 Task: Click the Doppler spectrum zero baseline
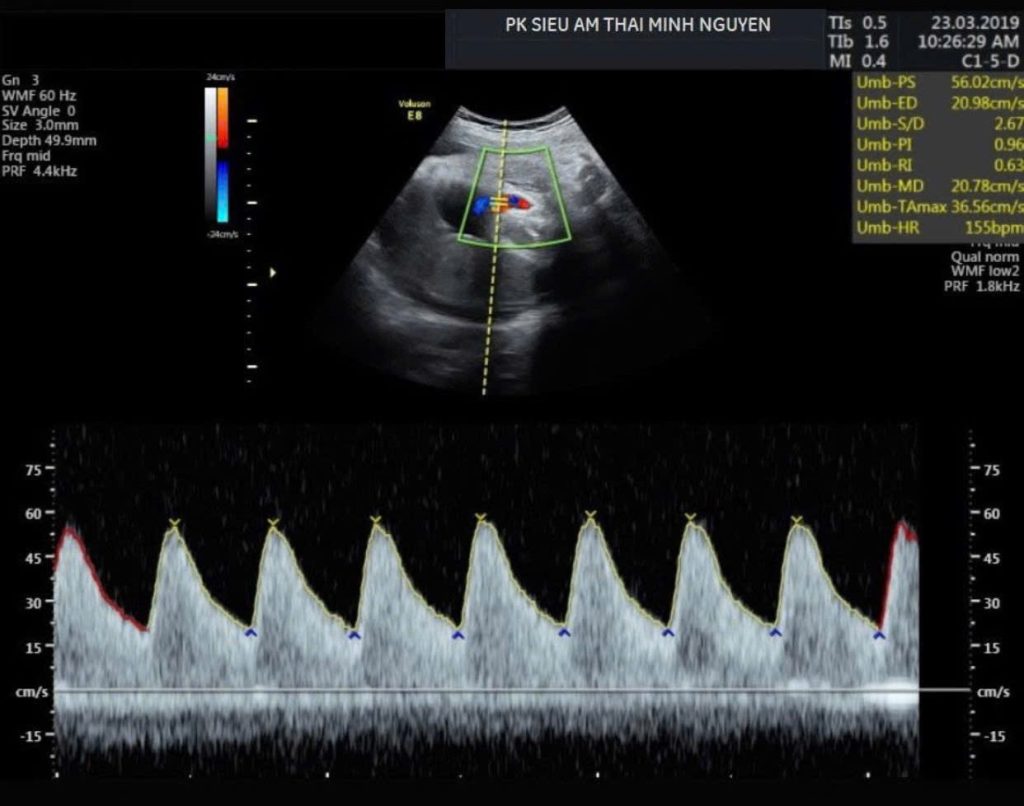click(x=510, y=690)
